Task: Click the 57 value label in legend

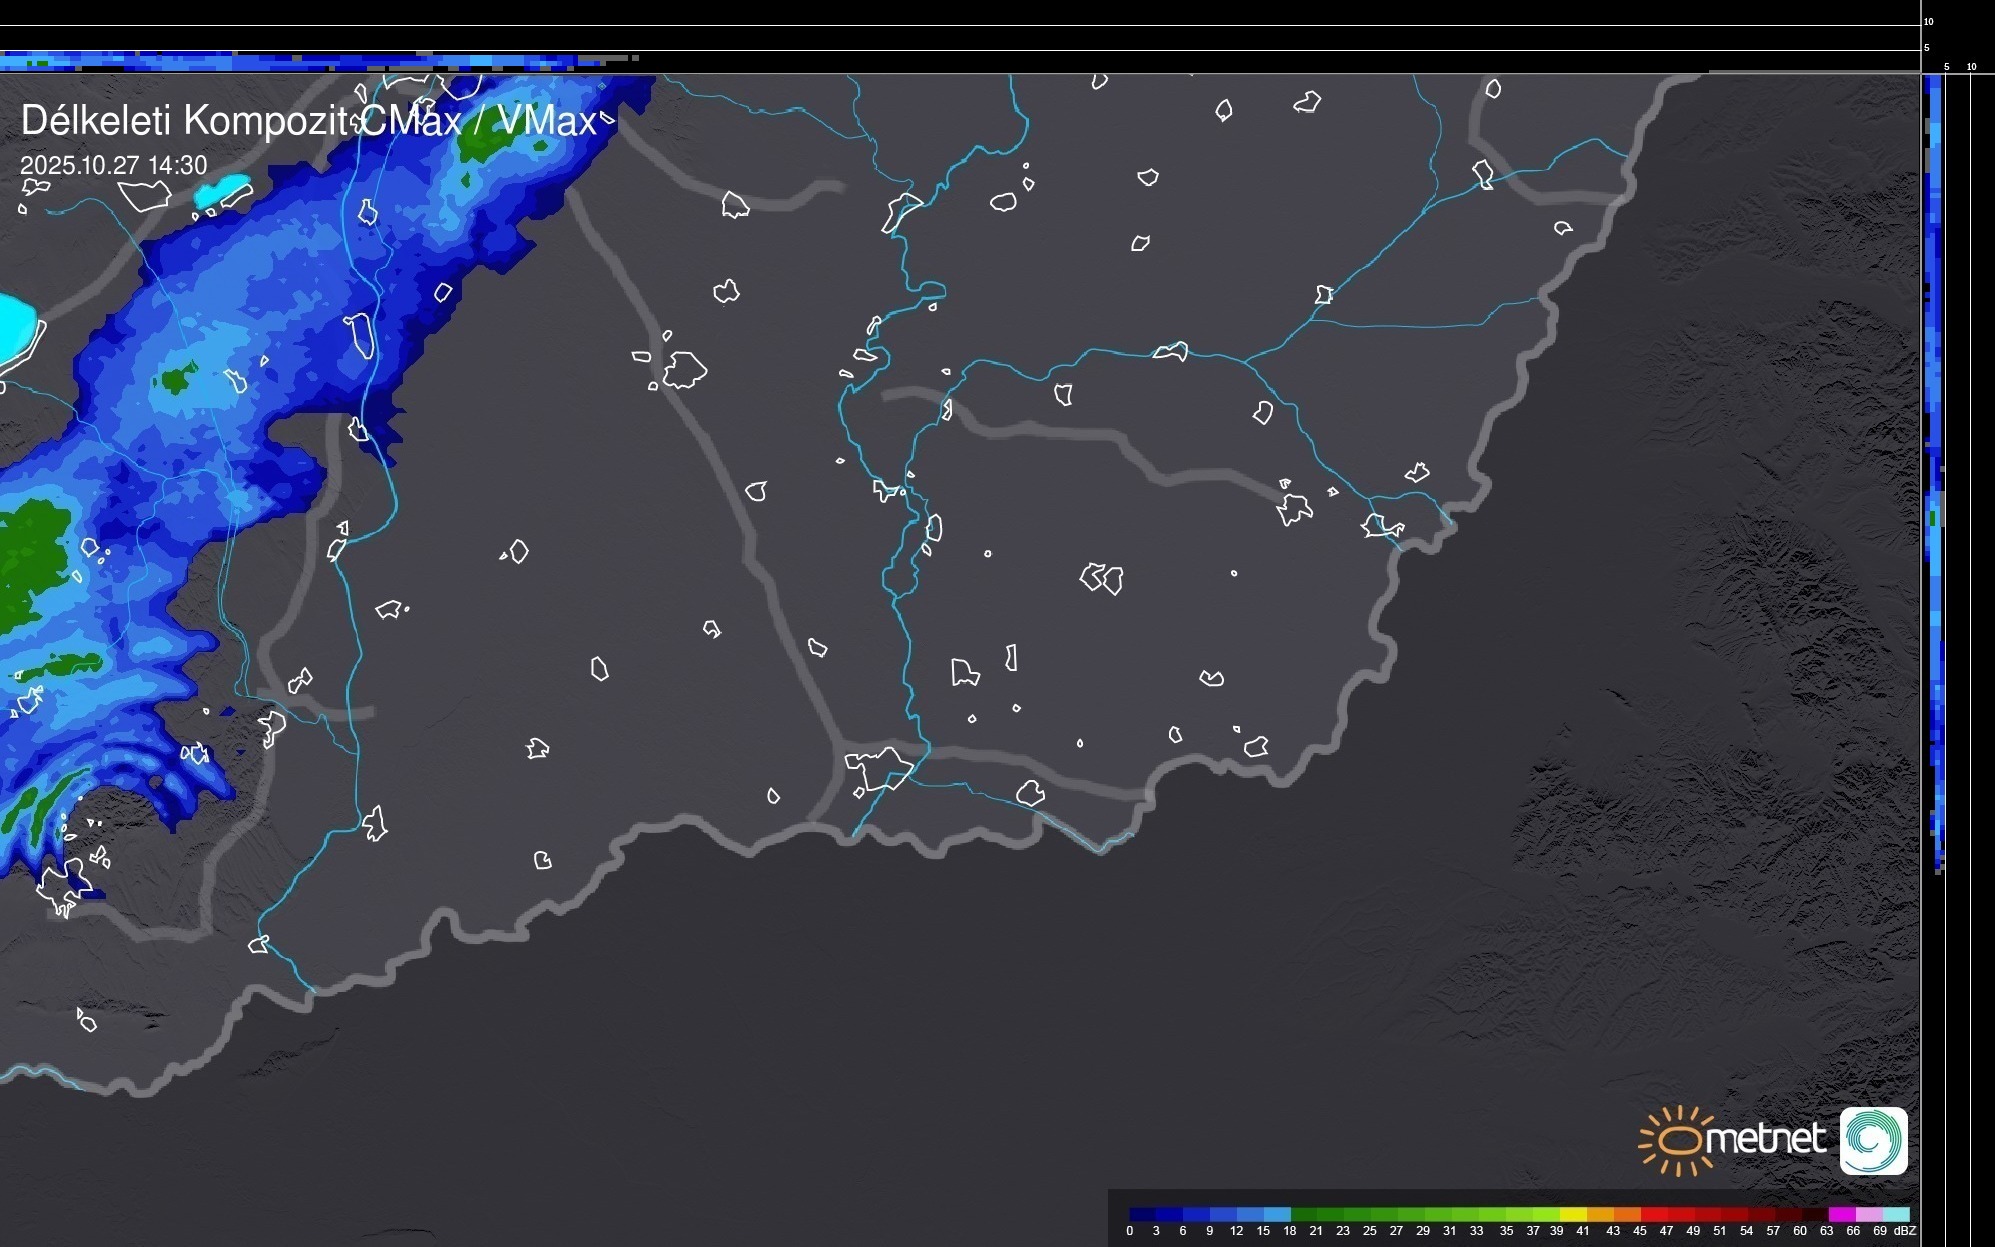Action: (x=1773, y=1231)
